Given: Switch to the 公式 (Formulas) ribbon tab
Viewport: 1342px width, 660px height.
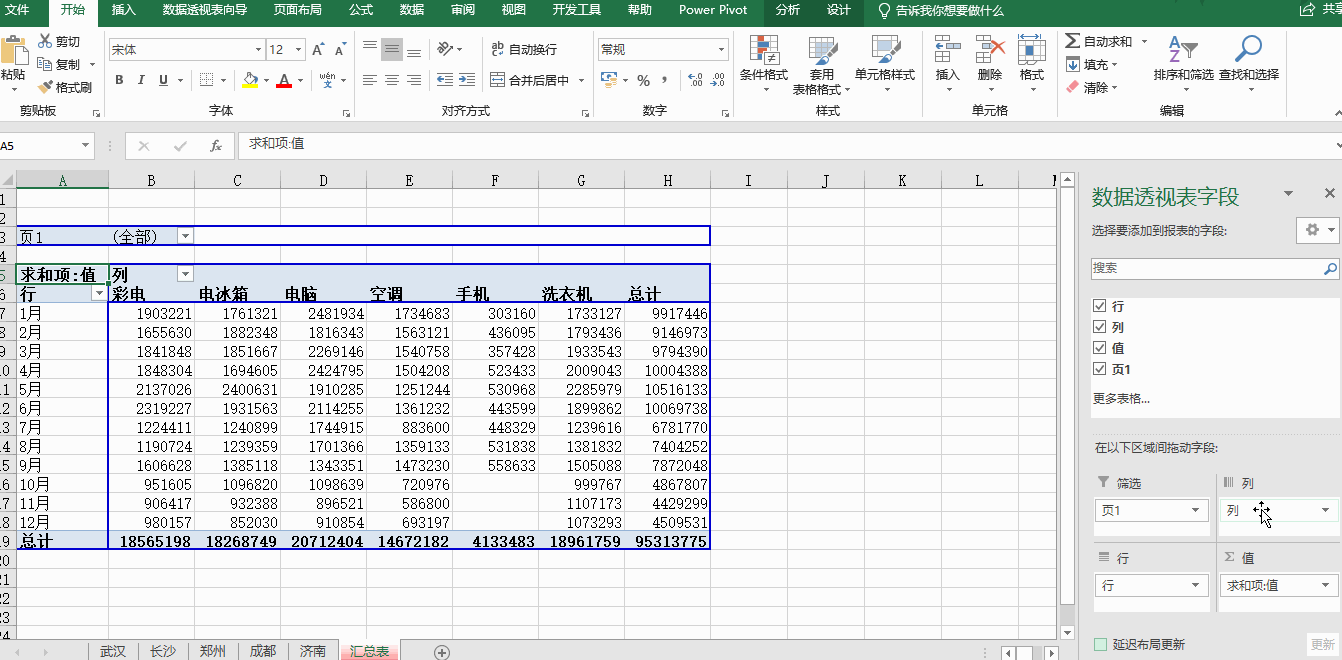Looking at the screenshot, I should click(x=361, y=10).
